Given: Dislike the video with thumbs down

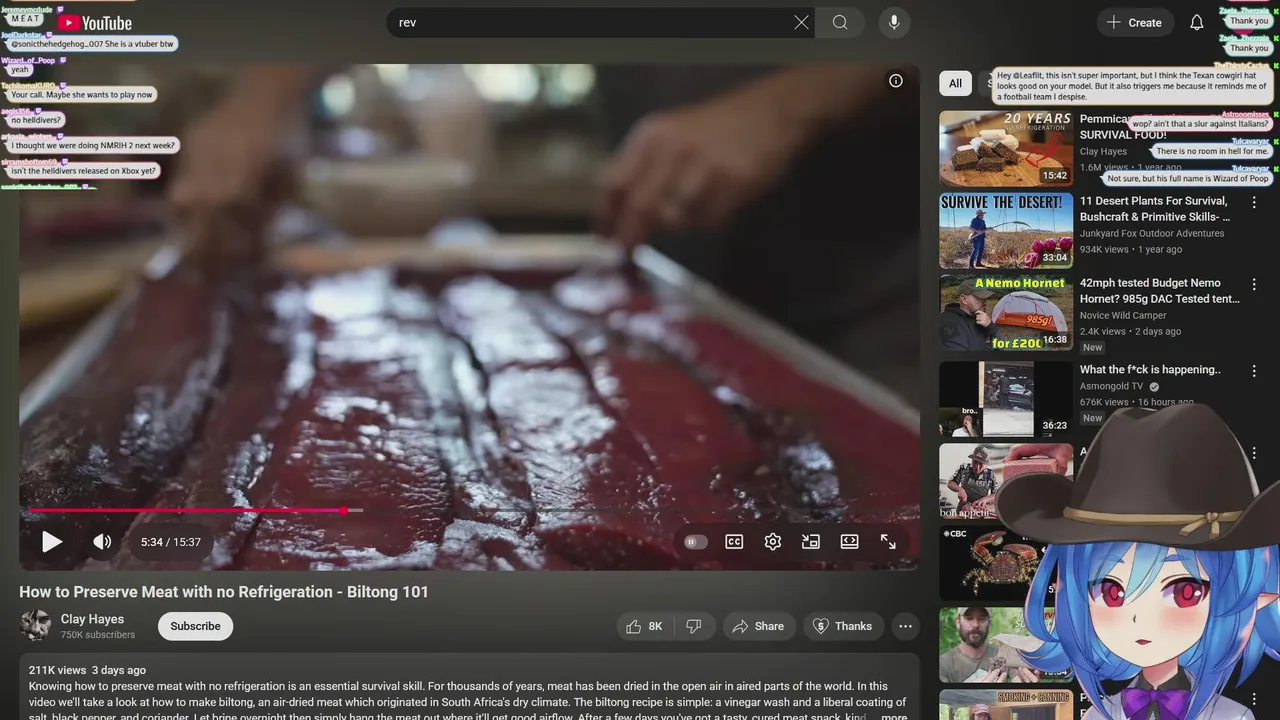Looking at the screenshot, I should (693, 626).
